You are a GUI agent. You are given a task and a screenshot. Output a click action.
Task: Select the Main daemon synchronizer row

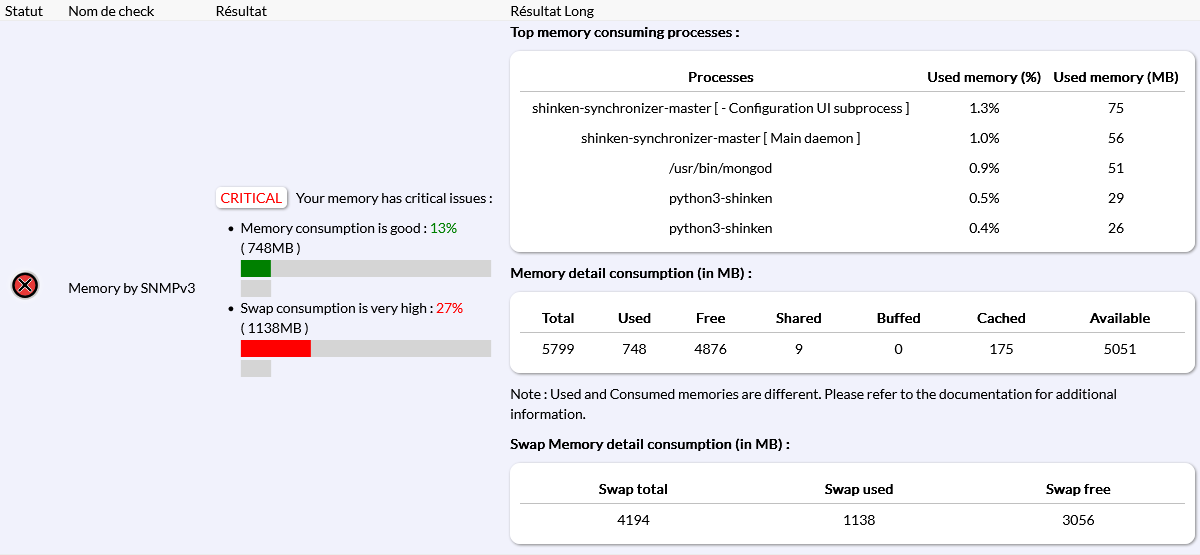pyautogui.click(x=720, y=138)
